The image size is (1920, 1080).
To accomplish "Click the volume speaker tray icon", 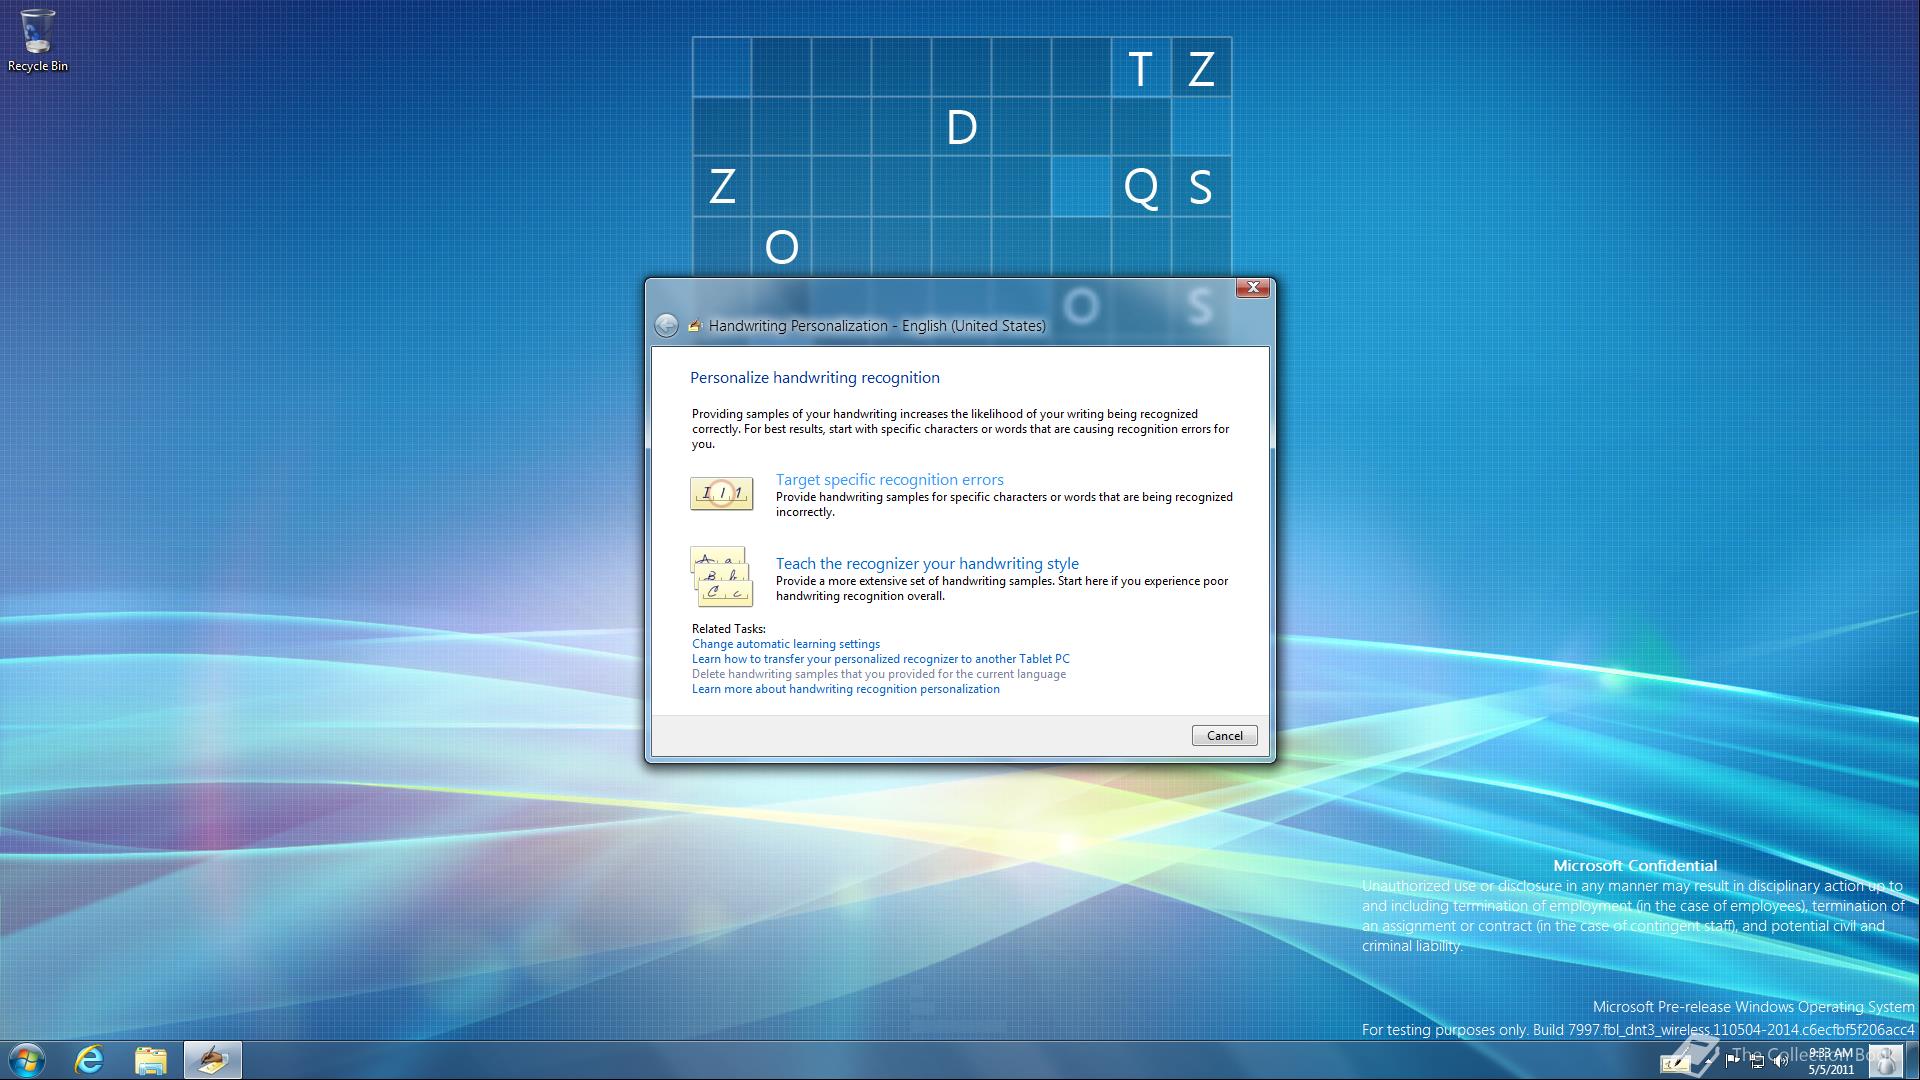I will [1781, 1062].
